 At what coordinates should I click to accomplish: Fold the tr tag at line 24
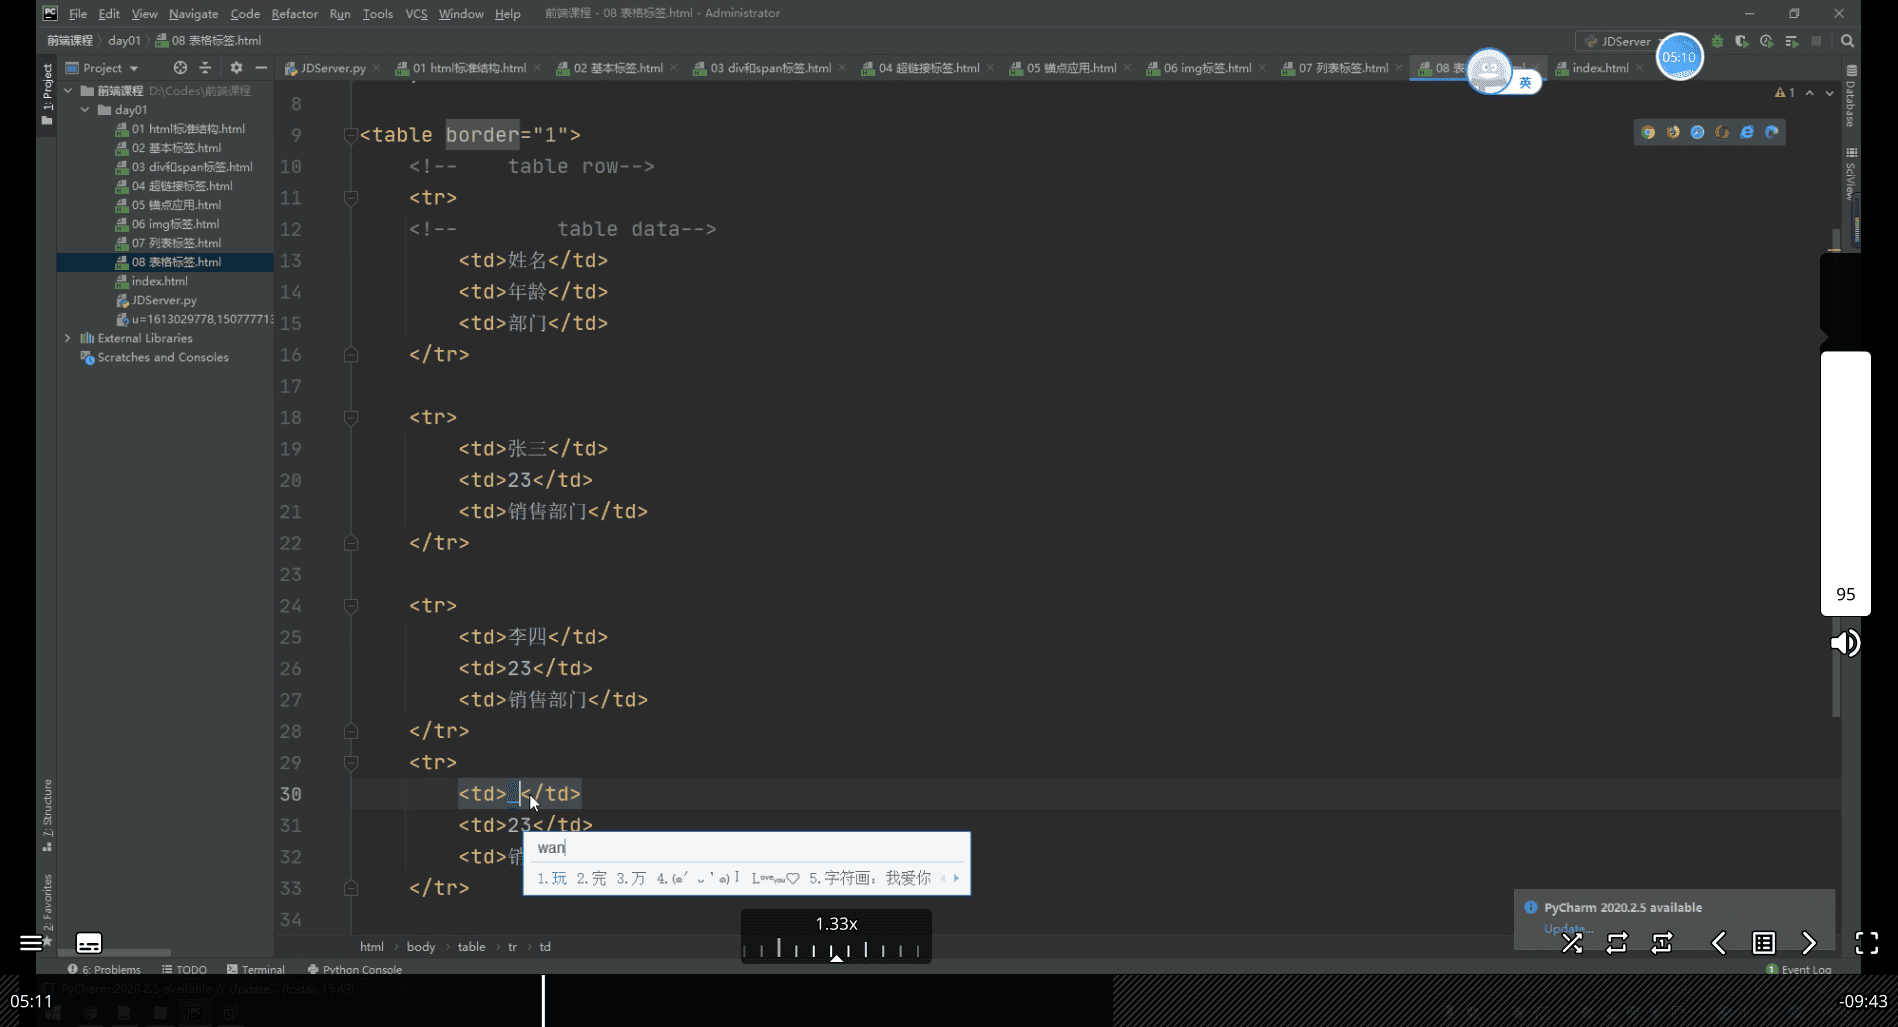(x=351, y=606)
